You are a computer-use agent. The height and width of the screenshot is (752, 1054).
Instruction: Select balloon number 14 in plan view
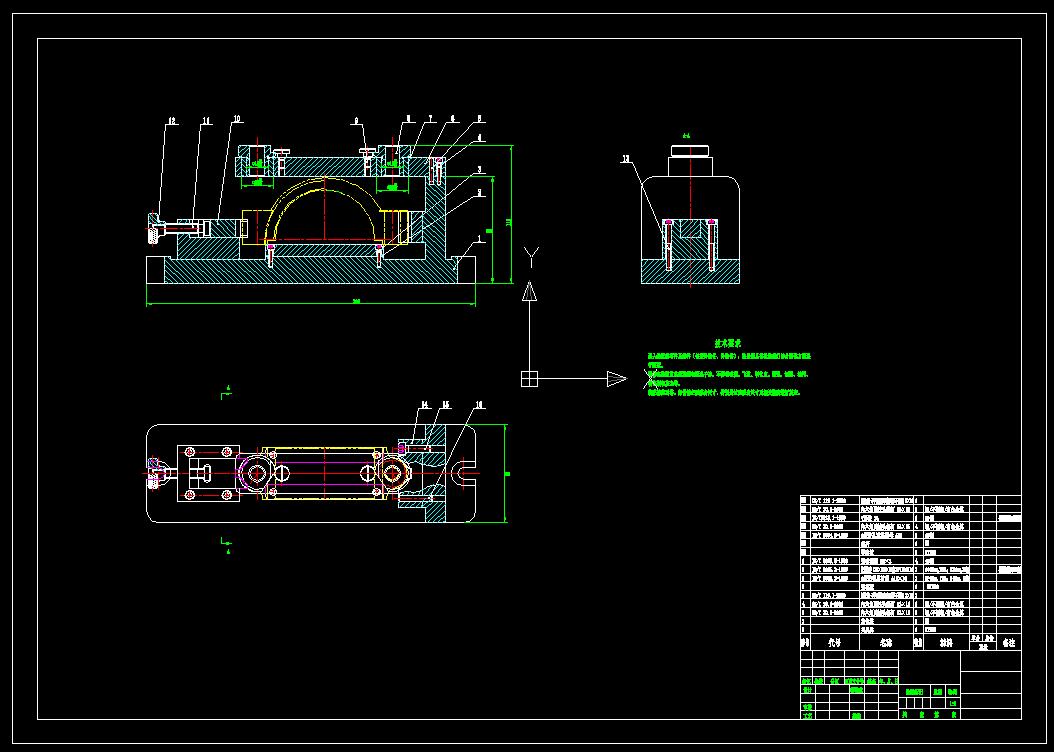click(x=425, y=405)
